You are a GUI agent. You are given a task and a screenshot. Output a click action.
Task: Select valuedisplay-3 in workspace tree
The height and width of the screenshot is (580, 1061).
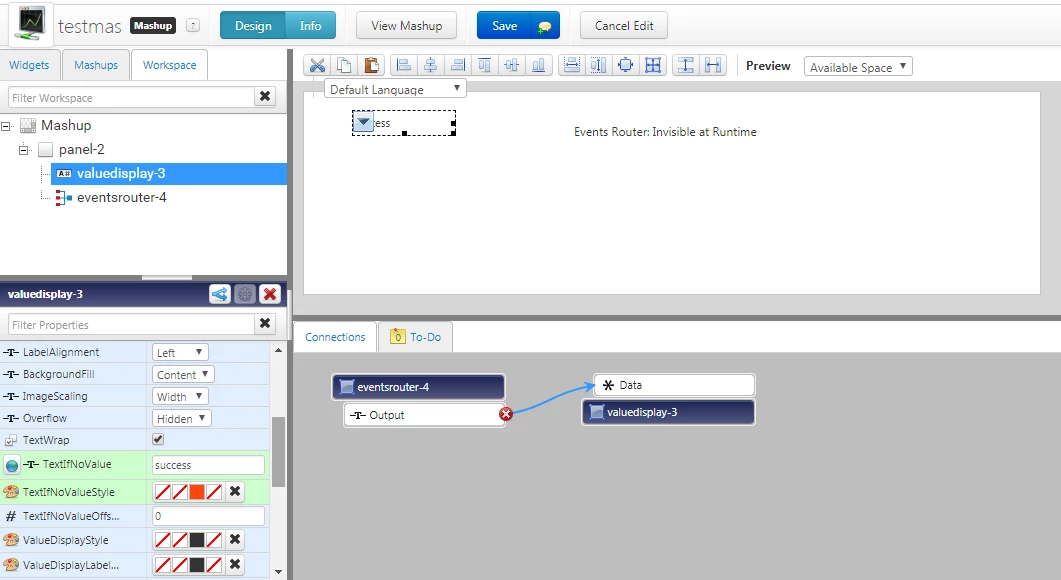tap(168, 174)
